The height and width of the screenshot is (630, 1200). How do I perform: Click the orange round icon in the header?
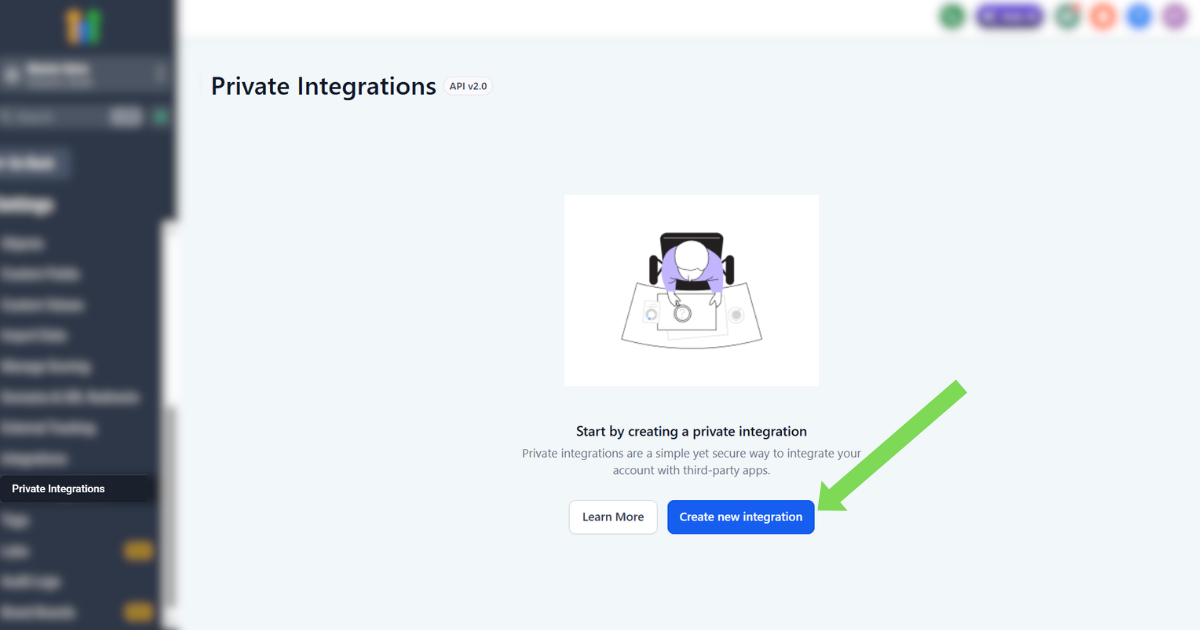pyautogui.click(x=1103, y=16)
